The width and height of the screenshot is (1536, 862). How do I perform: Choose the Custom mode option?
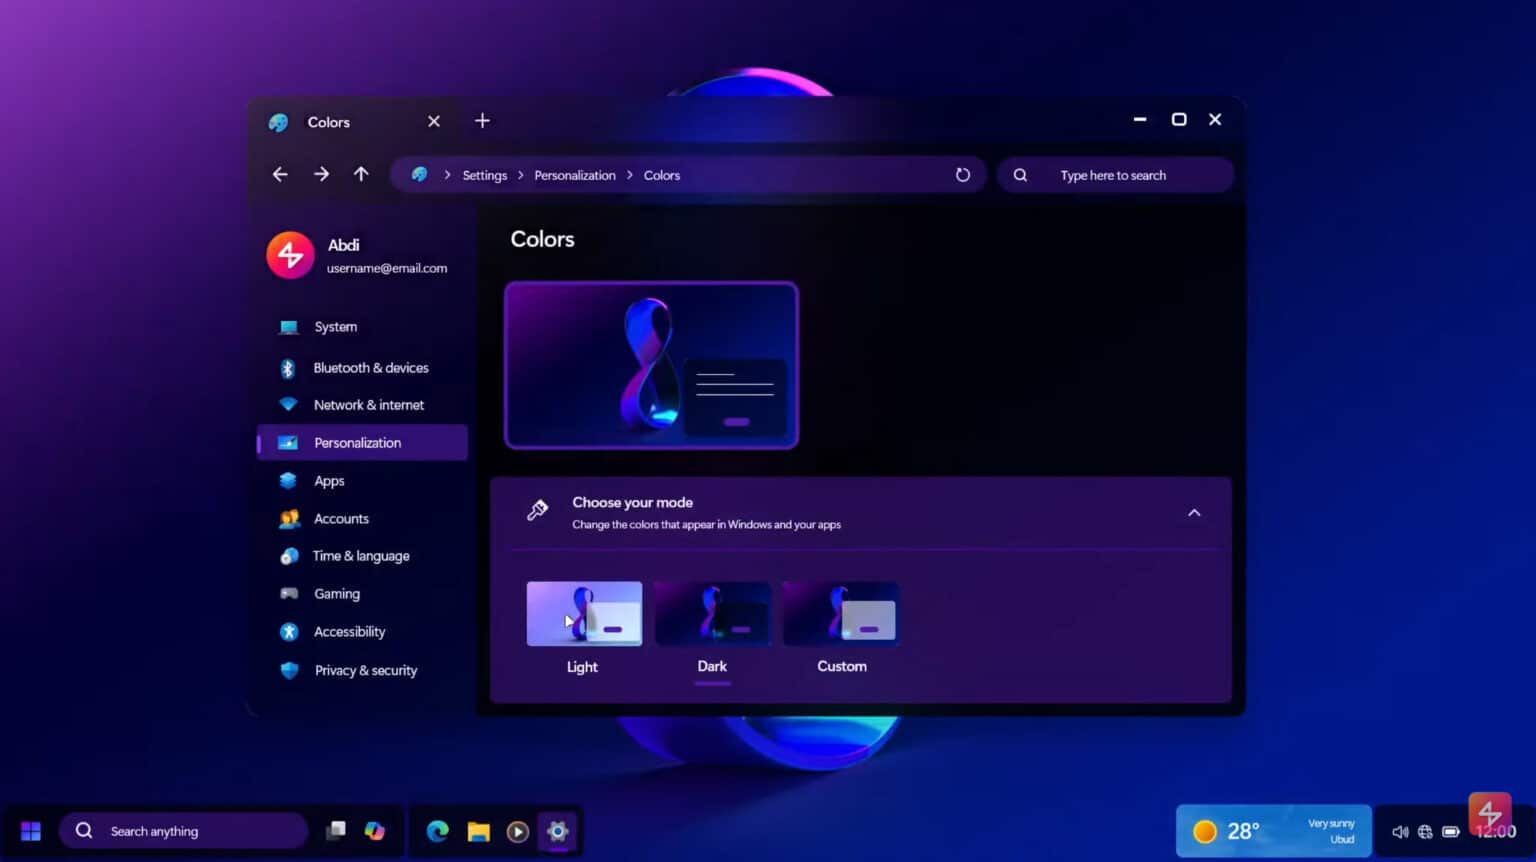840,613
